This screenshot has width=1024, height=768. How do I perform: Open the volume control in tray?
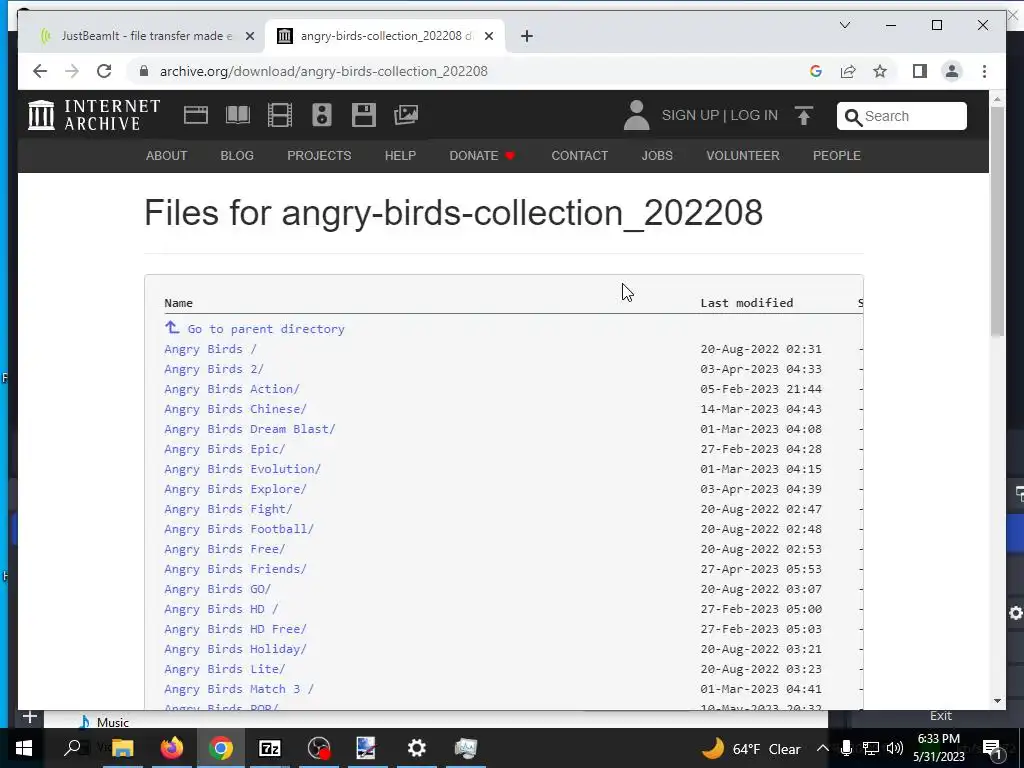(895, 748)
